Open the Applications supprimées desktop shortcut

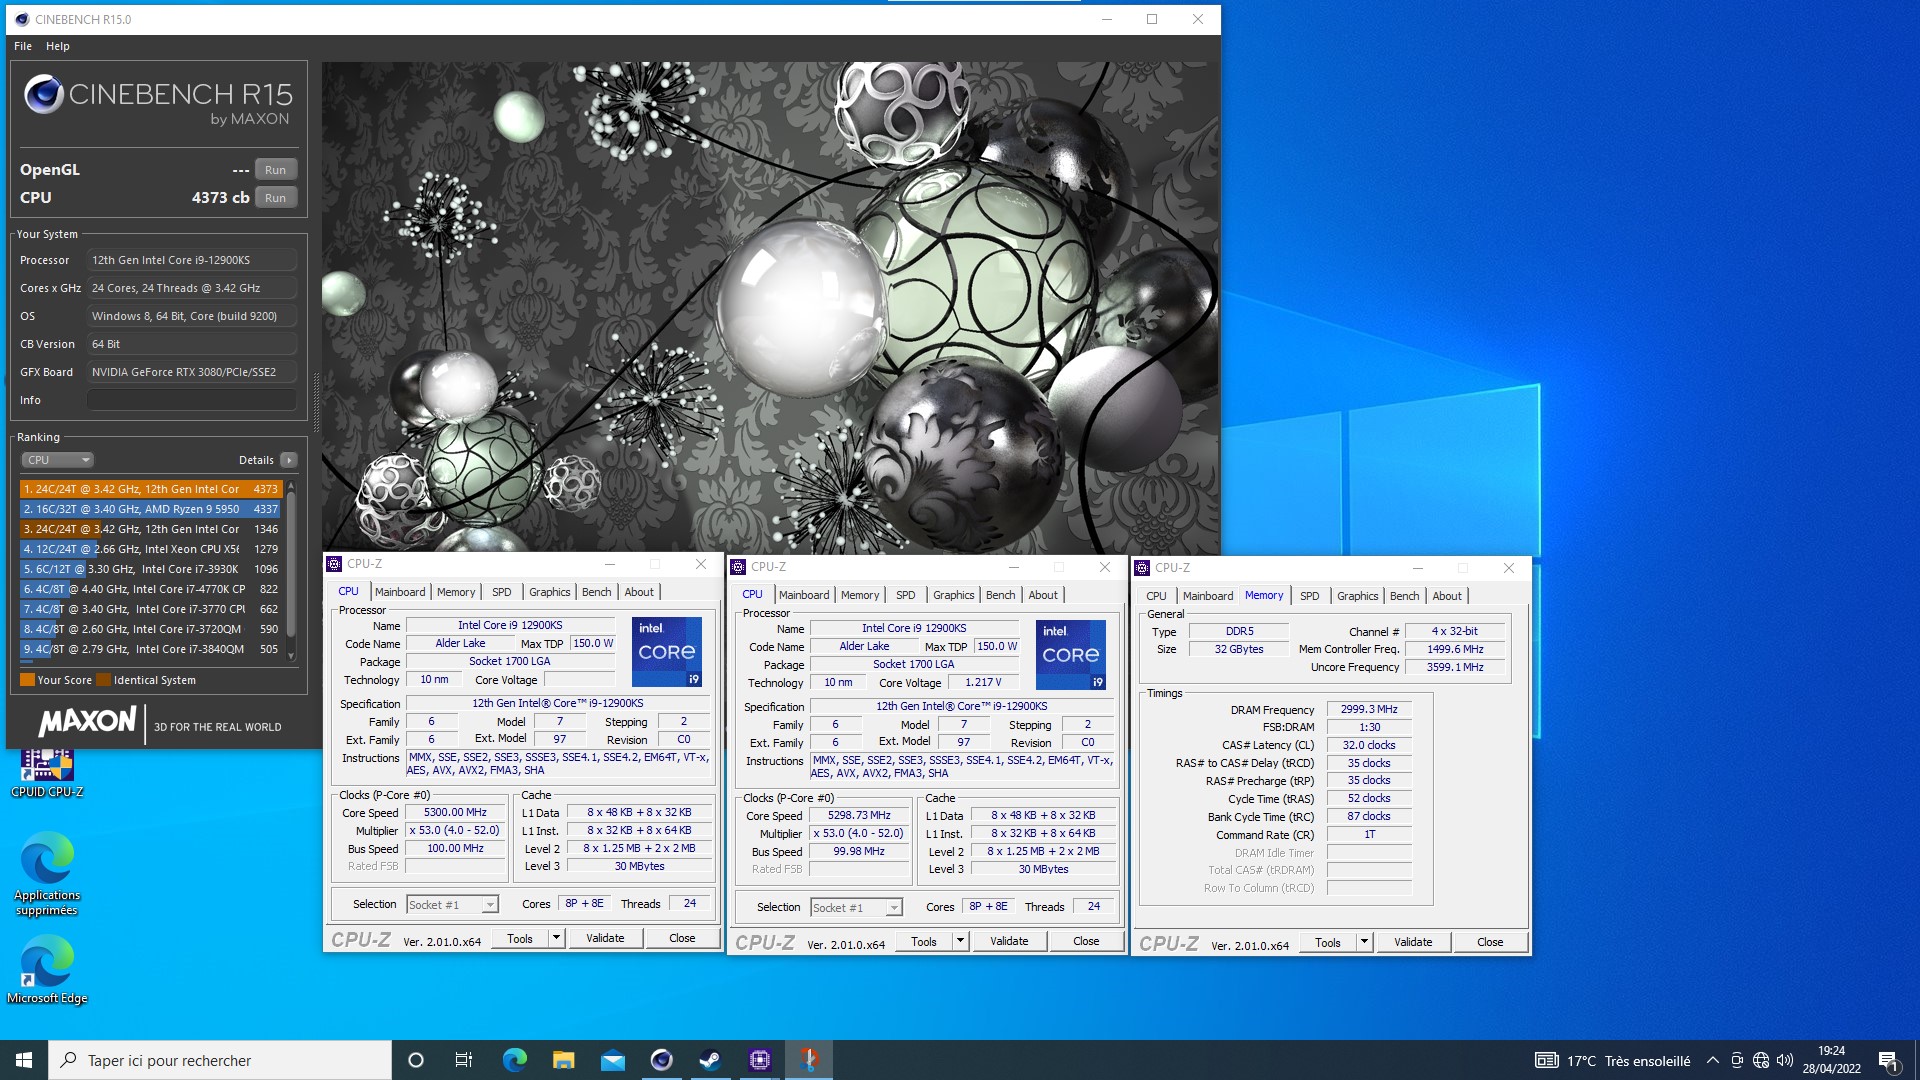(46, 873)
